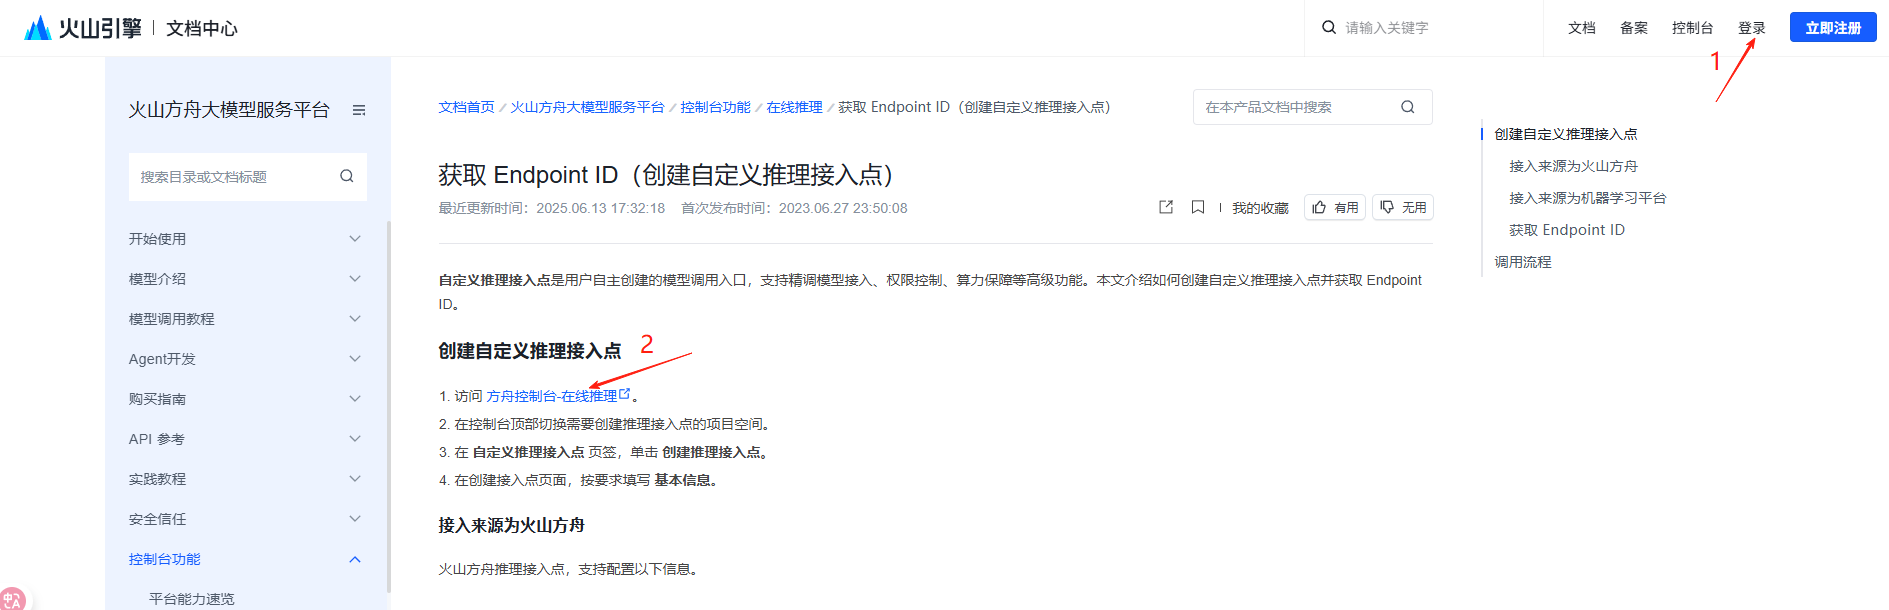The image size is (1889, 610).
Task: Expand the 实践教程 section
Action: pos(355,479)
